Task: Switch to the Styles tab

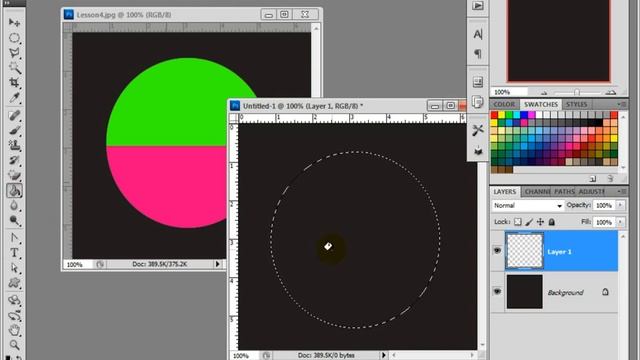Action: coord(576,104)
